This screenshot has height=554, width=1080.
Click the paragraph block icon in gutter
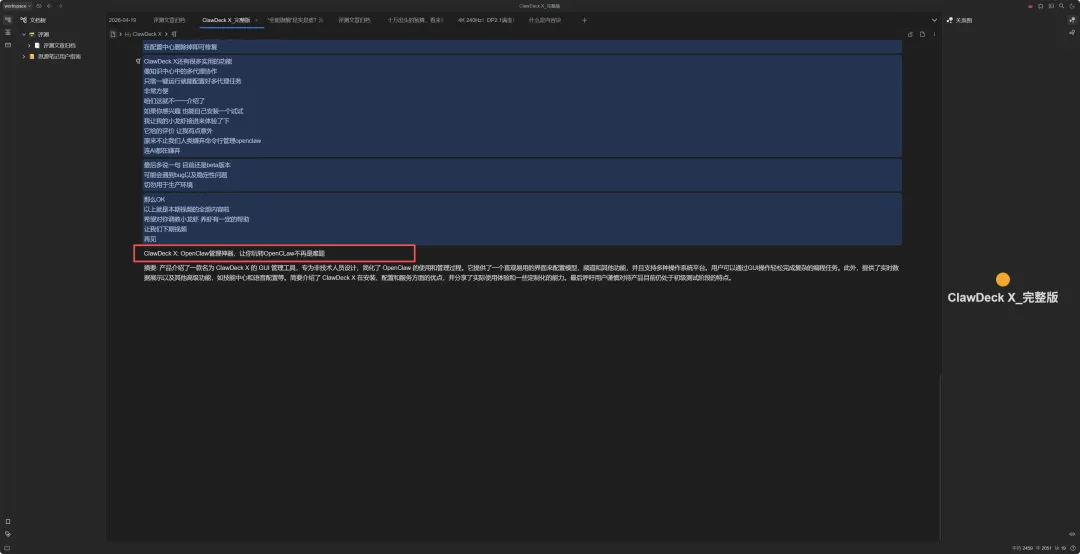(x=138, y=61)
